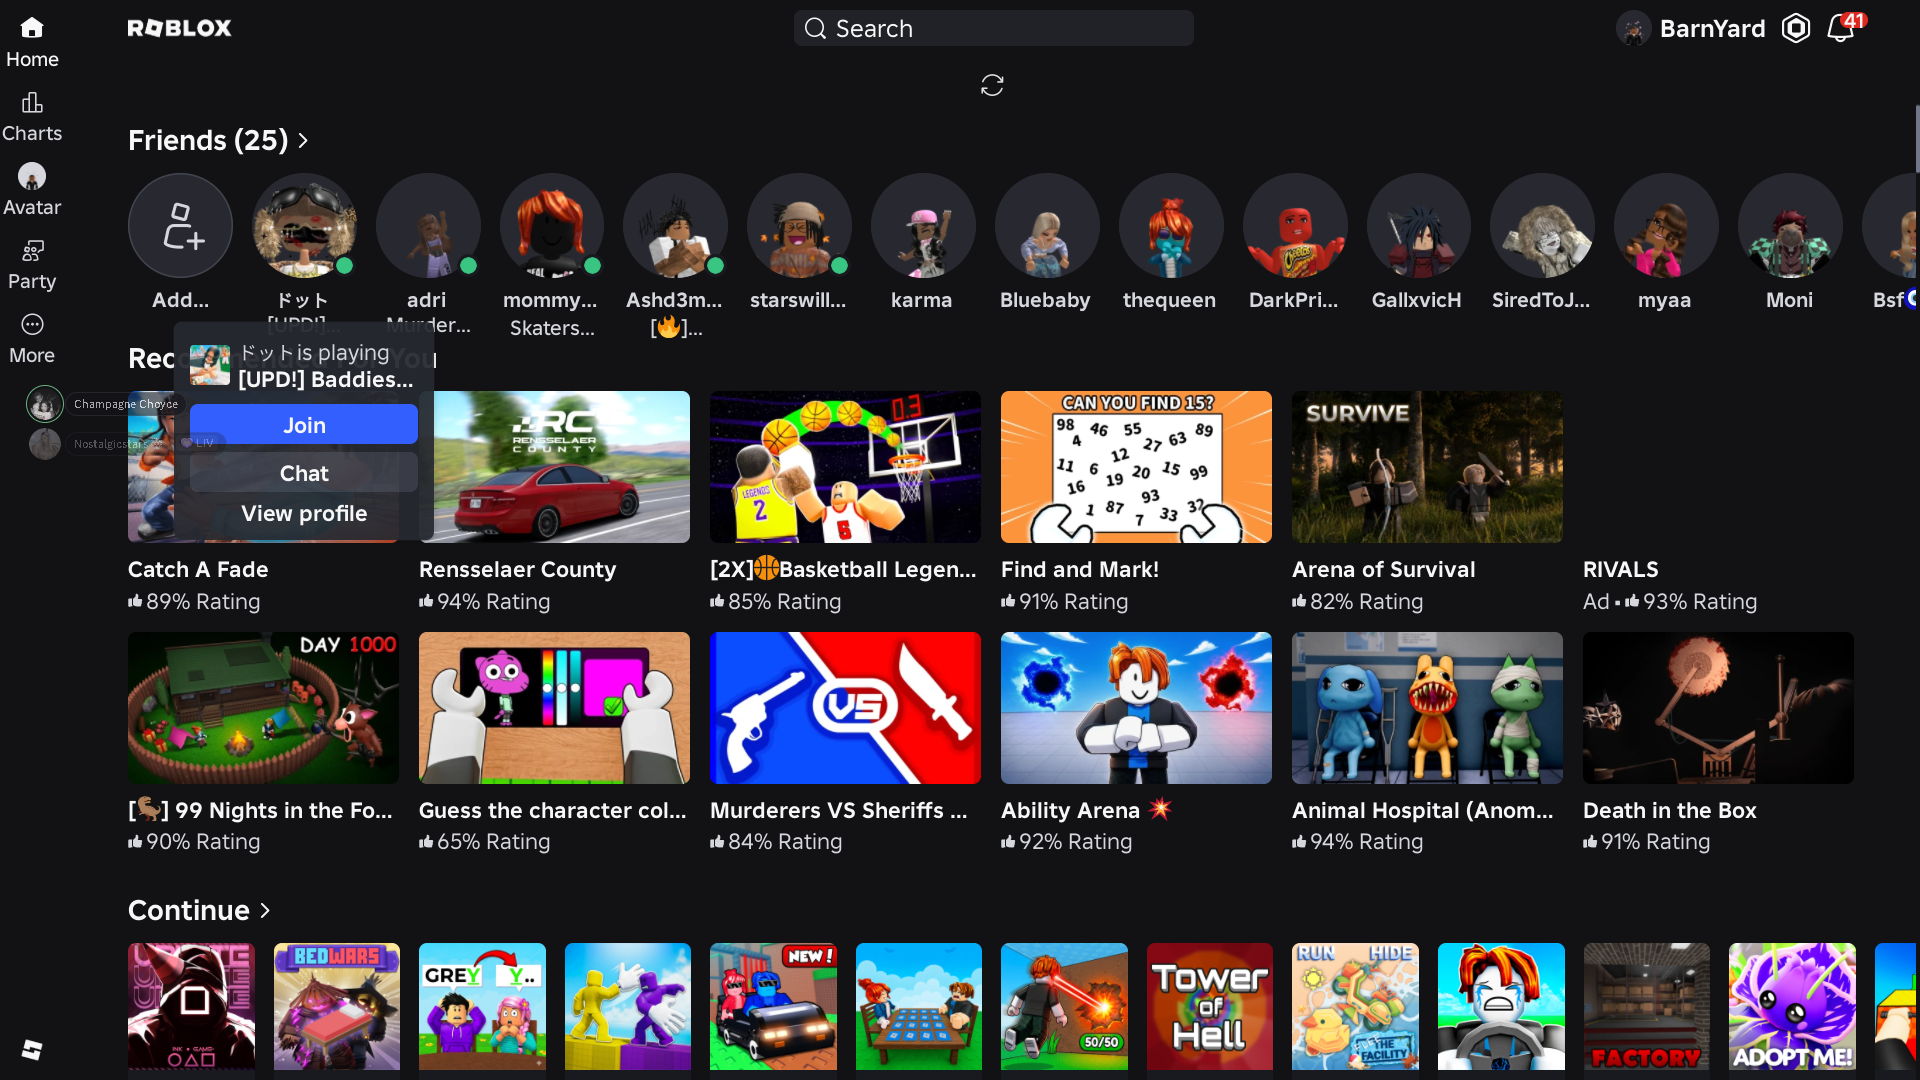Open friend starswill's avatar
Viewport: 1920px width, 1080px height.
[799, 226]
